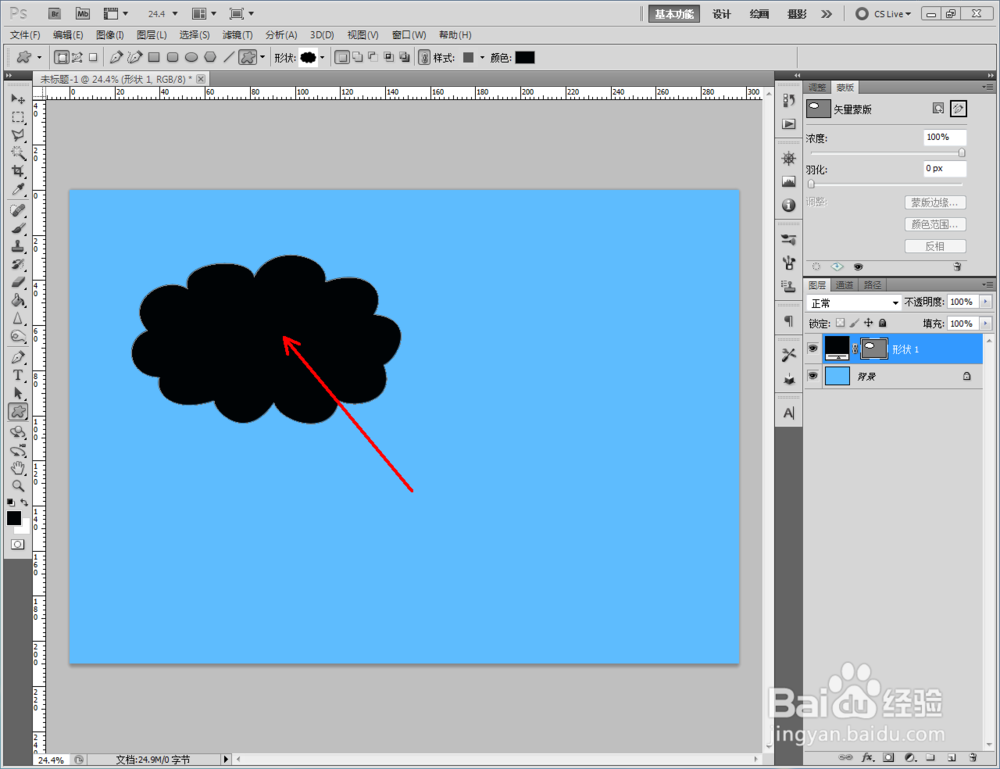
Task: Open layer fill slider dropdown
Action: [986, 324]
